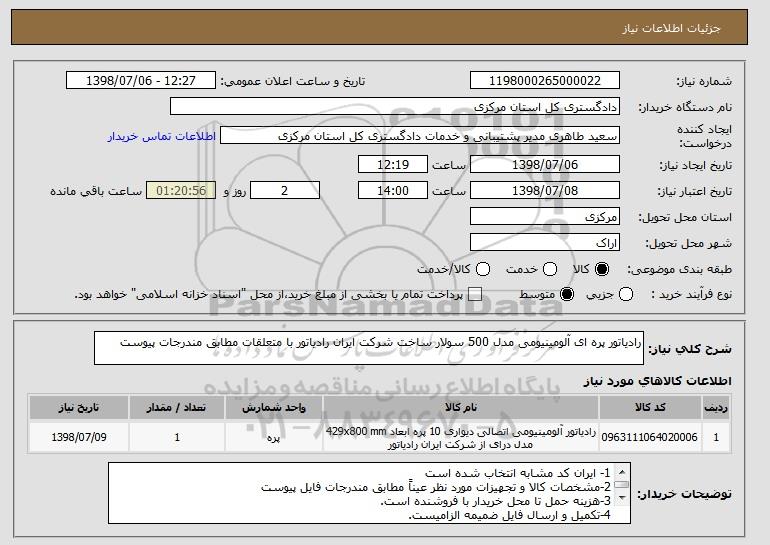Image resolution: width=770 pixels, height=545 pixels.
Task: Click the remaining time countdown 01:20:56
Action: point(181,191)
